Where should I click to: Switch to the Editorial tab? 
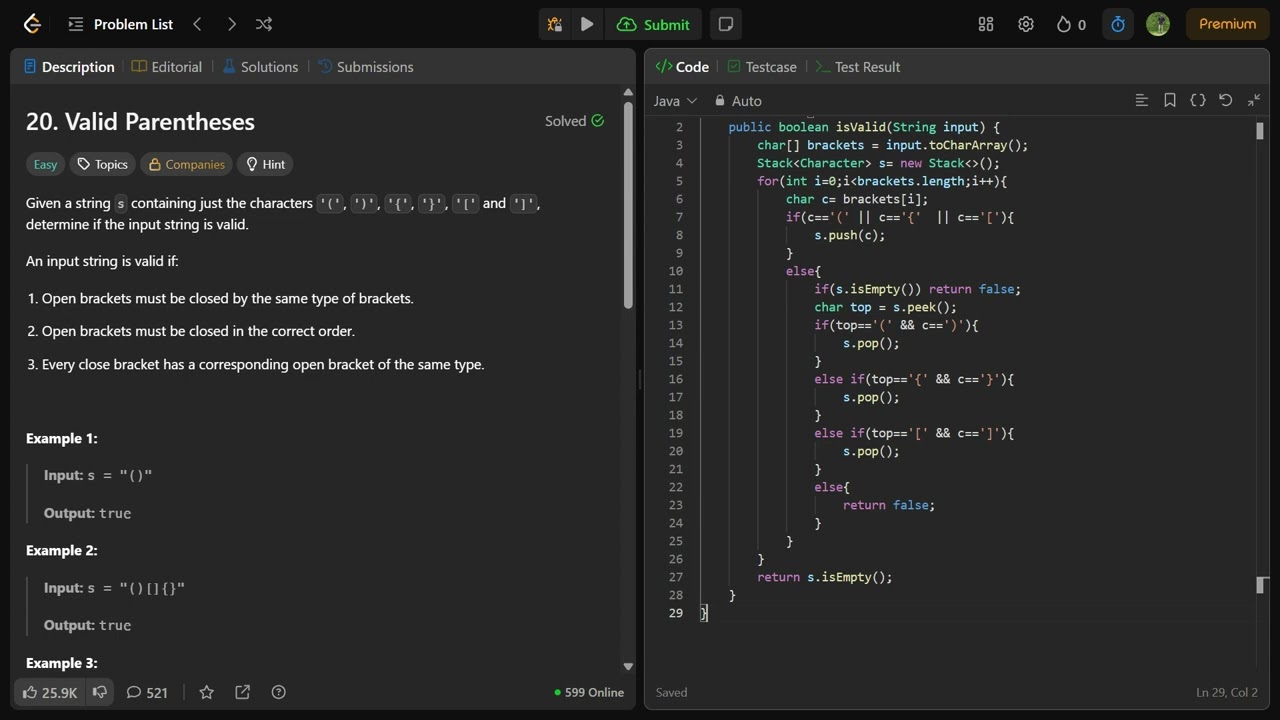pos(167,67)
